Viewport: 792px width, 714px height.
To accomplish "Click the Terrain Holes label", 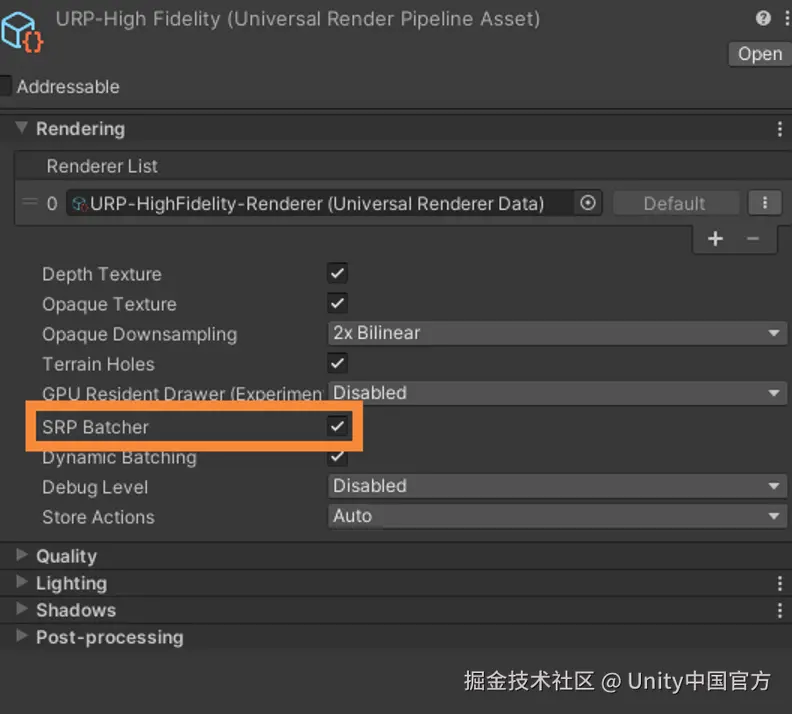I will click(98, 364).
